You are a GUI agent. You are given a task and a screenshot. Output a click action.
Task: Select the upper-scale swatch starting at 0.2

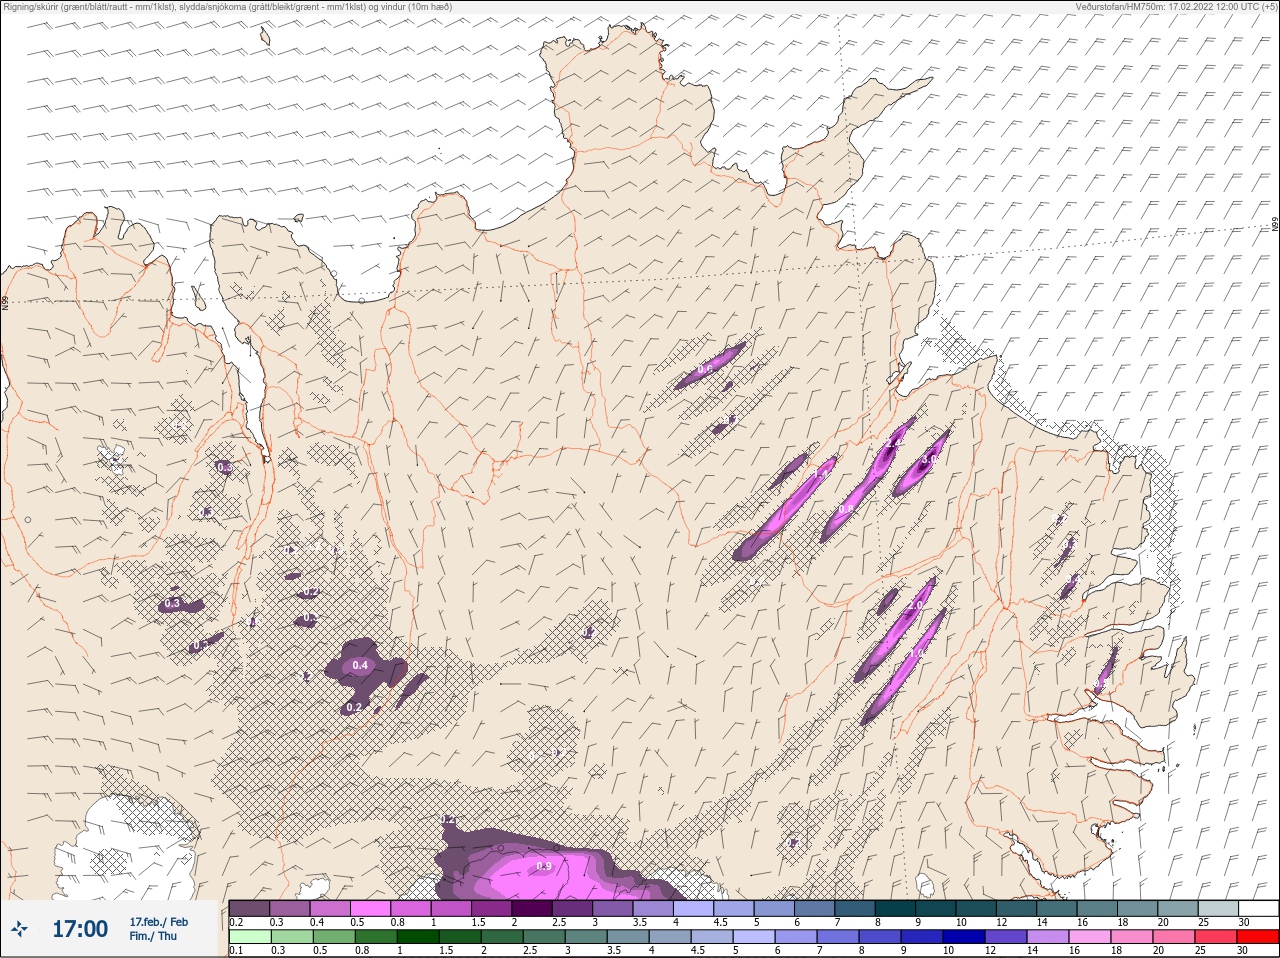[x=249, y=908]
